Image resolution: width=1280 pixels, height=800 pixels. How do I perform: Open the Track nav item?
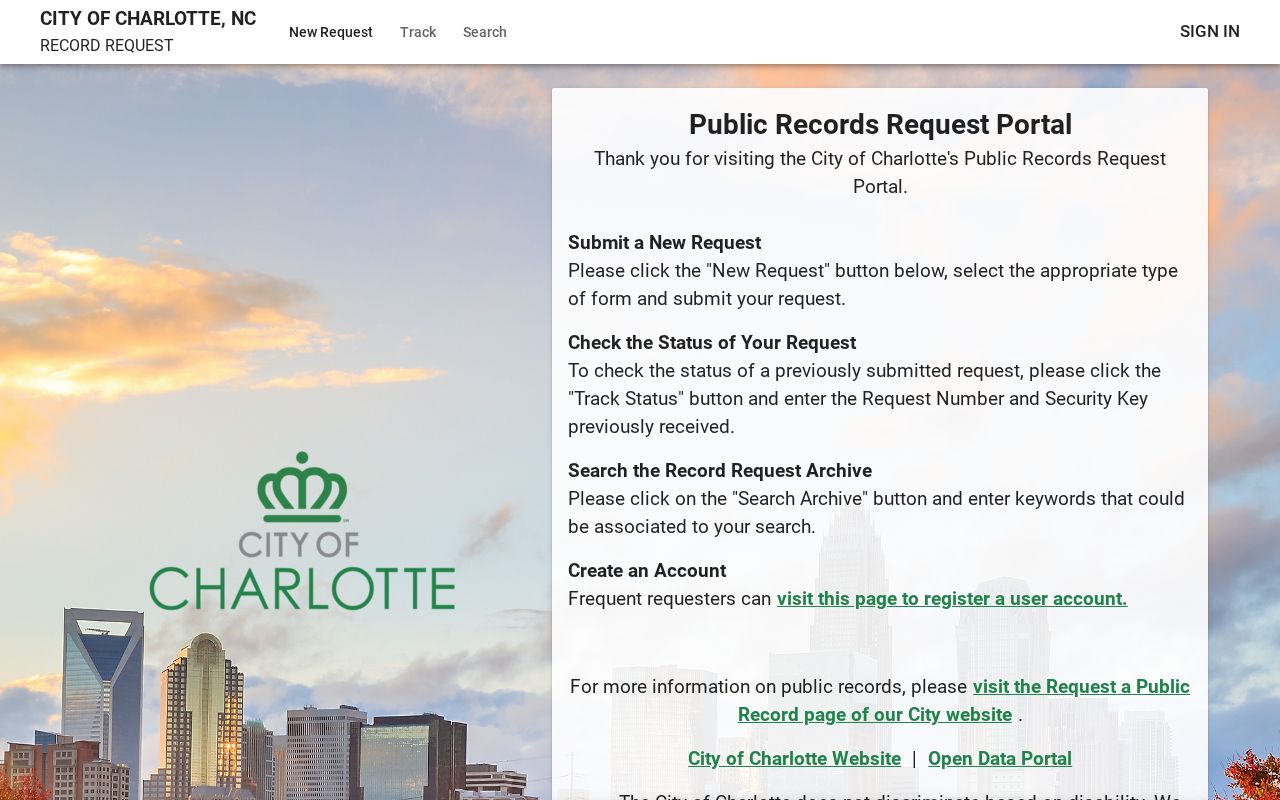[418, 32]
